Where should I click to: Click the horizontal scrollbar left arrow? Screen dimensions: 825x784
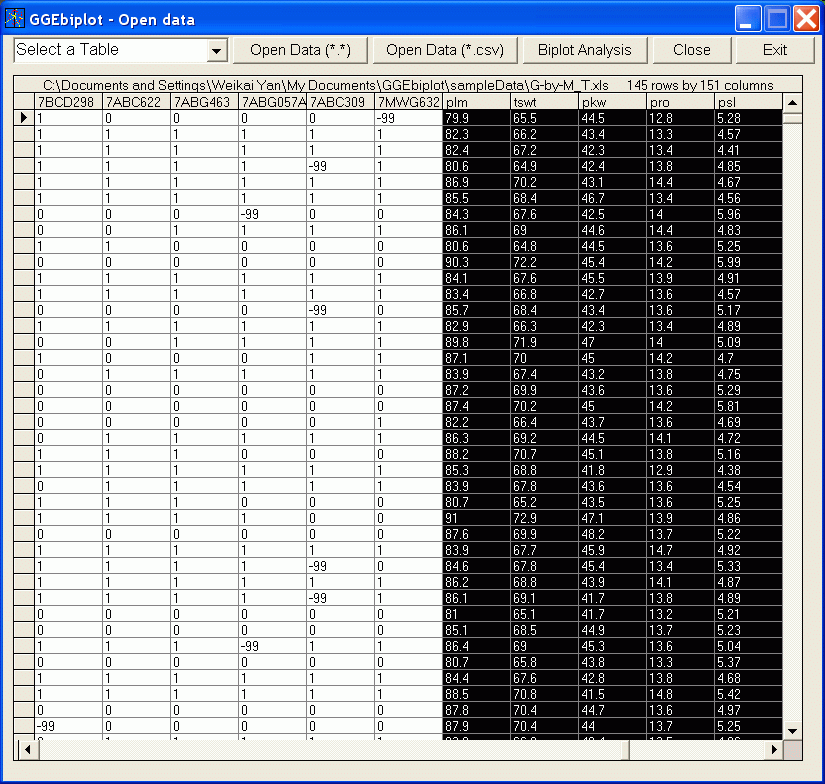point(26,749)
